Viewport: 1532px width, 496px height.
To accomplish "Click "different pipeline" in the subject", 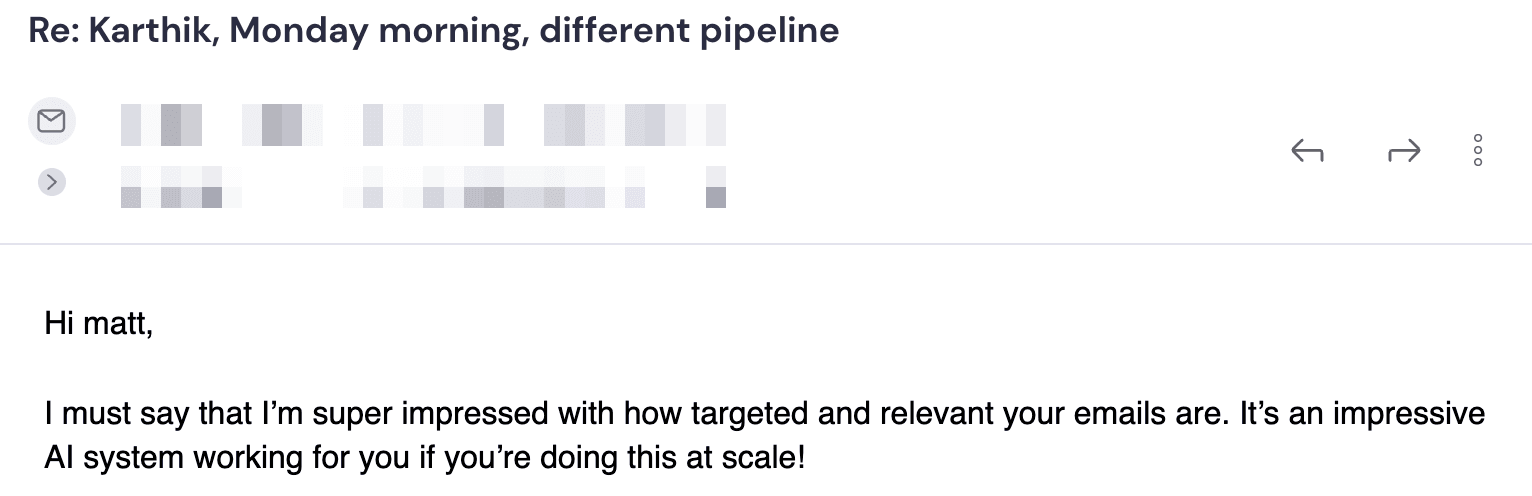I will (689, 31).
